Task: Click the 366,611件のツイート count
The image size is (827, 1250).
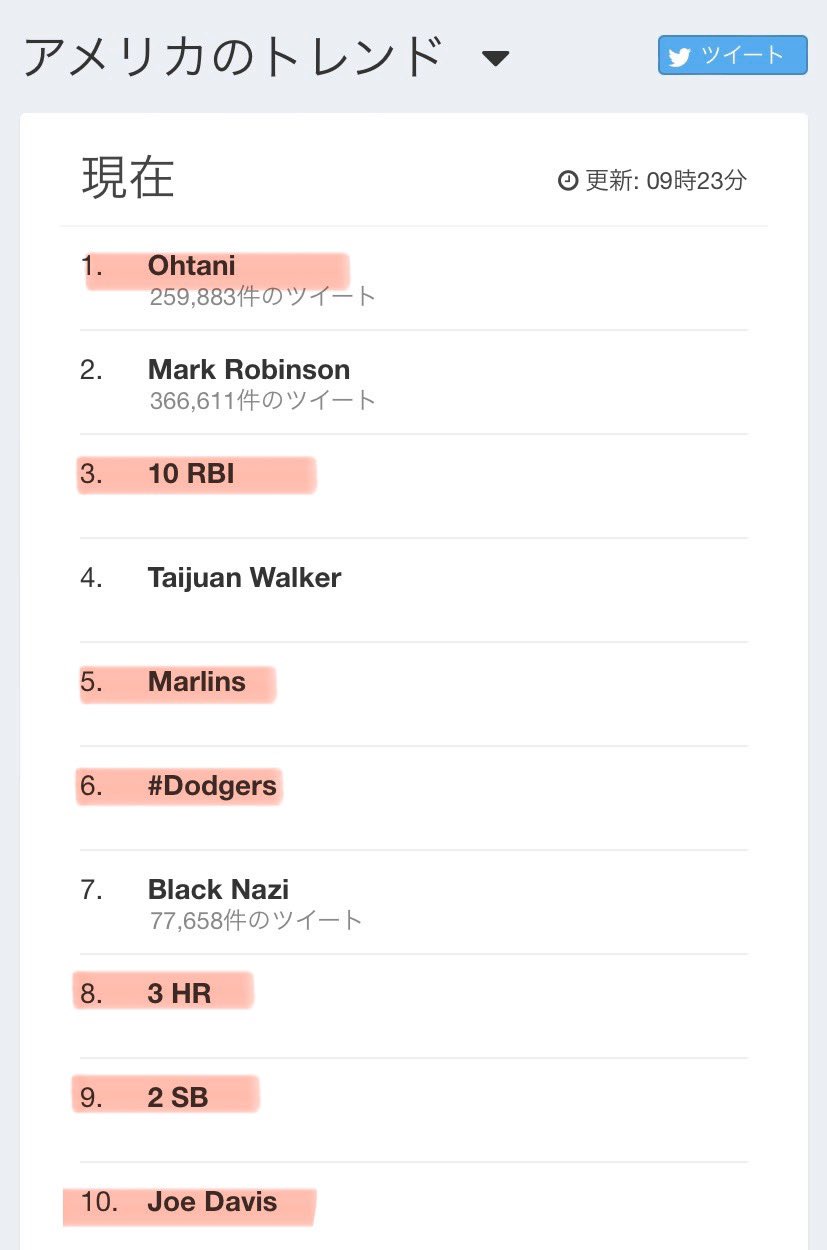Action: coord(263,401)
